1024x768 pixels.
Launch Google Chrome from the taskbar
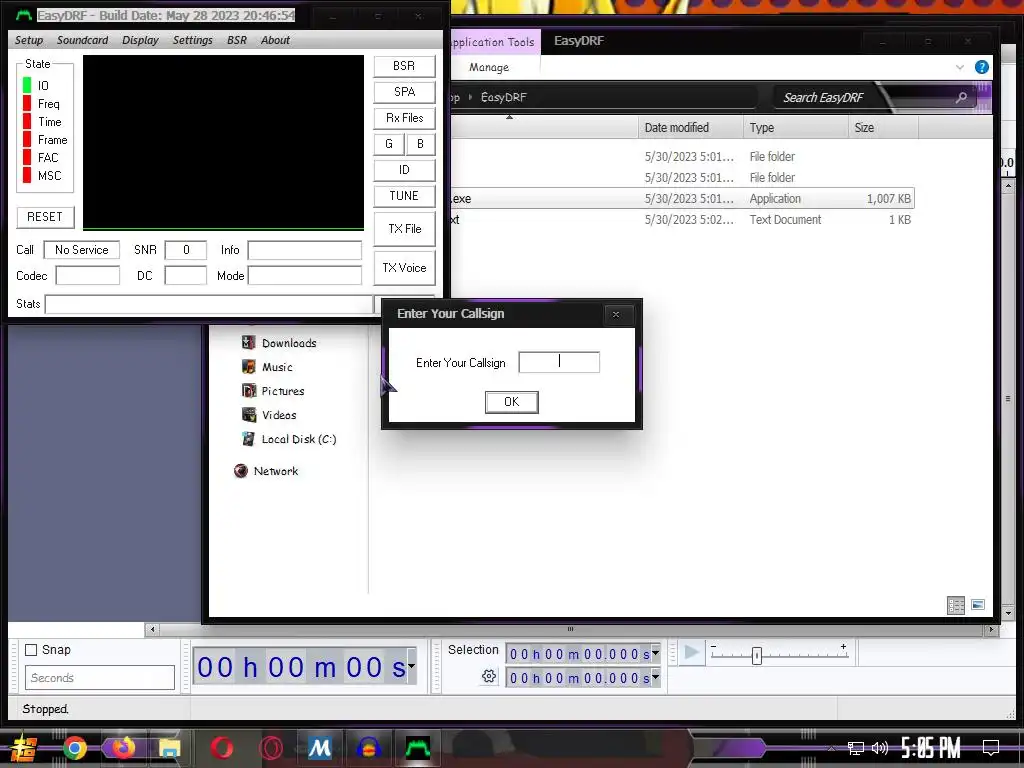pos(74,748)
